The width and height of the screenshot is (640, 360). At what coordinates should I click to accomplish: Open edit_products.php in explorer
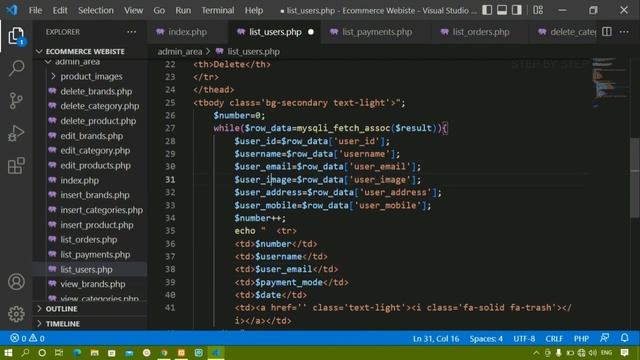(x=96, y=165)
